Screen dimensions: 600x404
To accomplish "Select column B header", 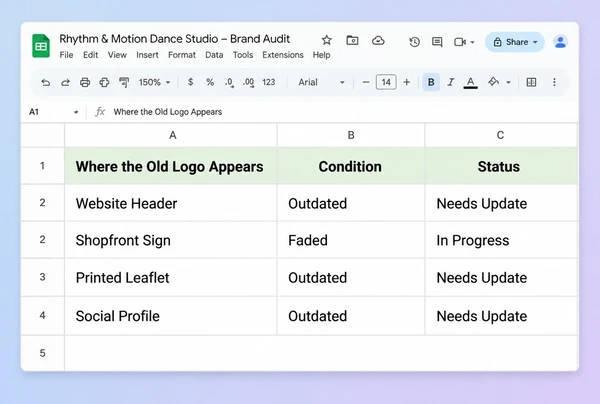I will click(x=351, y=135).
